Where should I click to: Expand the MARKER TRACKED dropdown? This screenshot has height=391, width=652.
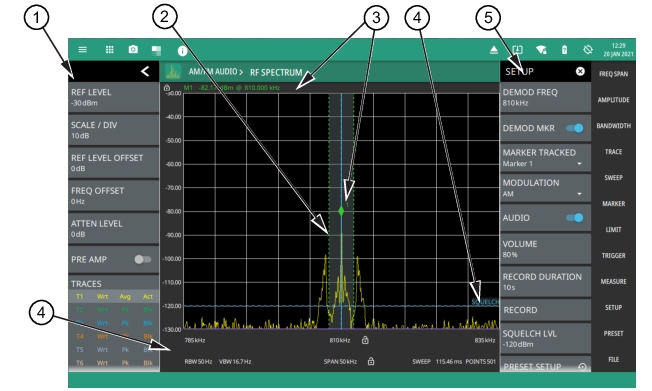(x=545, y=158)
